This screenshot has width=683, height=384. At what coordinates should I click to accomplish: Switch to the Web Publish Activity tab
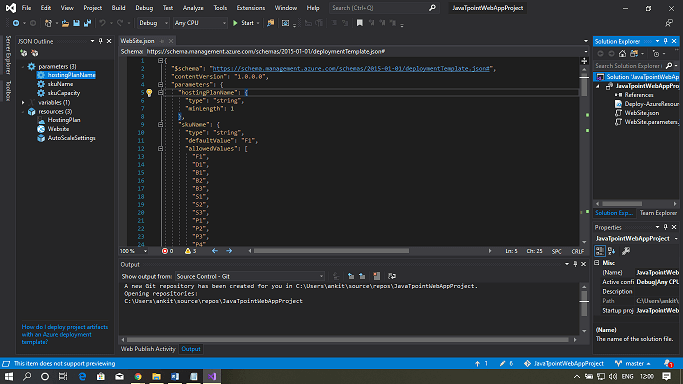click(x=148, y=349)
